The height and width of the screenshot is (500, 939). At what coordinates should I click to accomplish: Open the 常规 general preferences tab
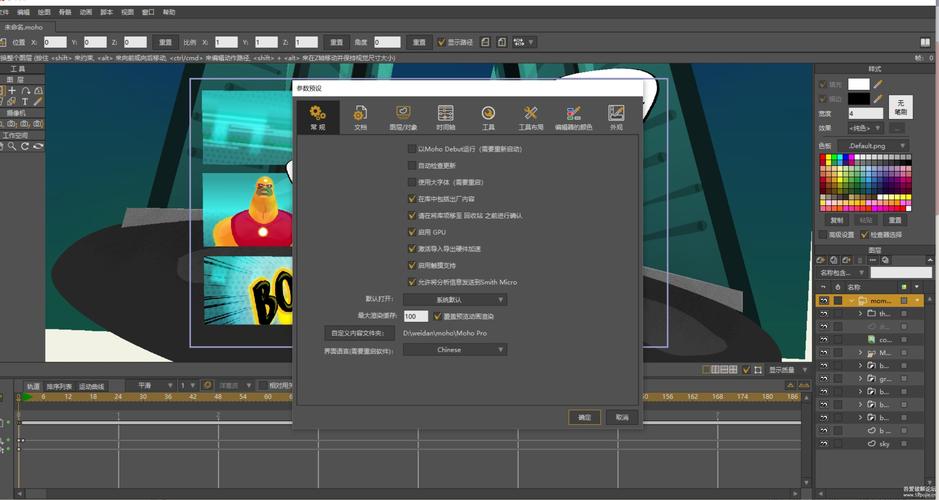(x=318, y=117)
